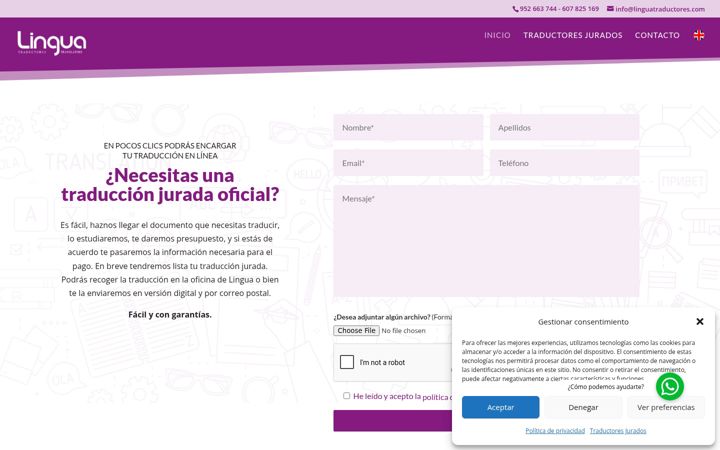Click the purple submit button below form
The image size is (720, 450).
(x=393, y=421)
